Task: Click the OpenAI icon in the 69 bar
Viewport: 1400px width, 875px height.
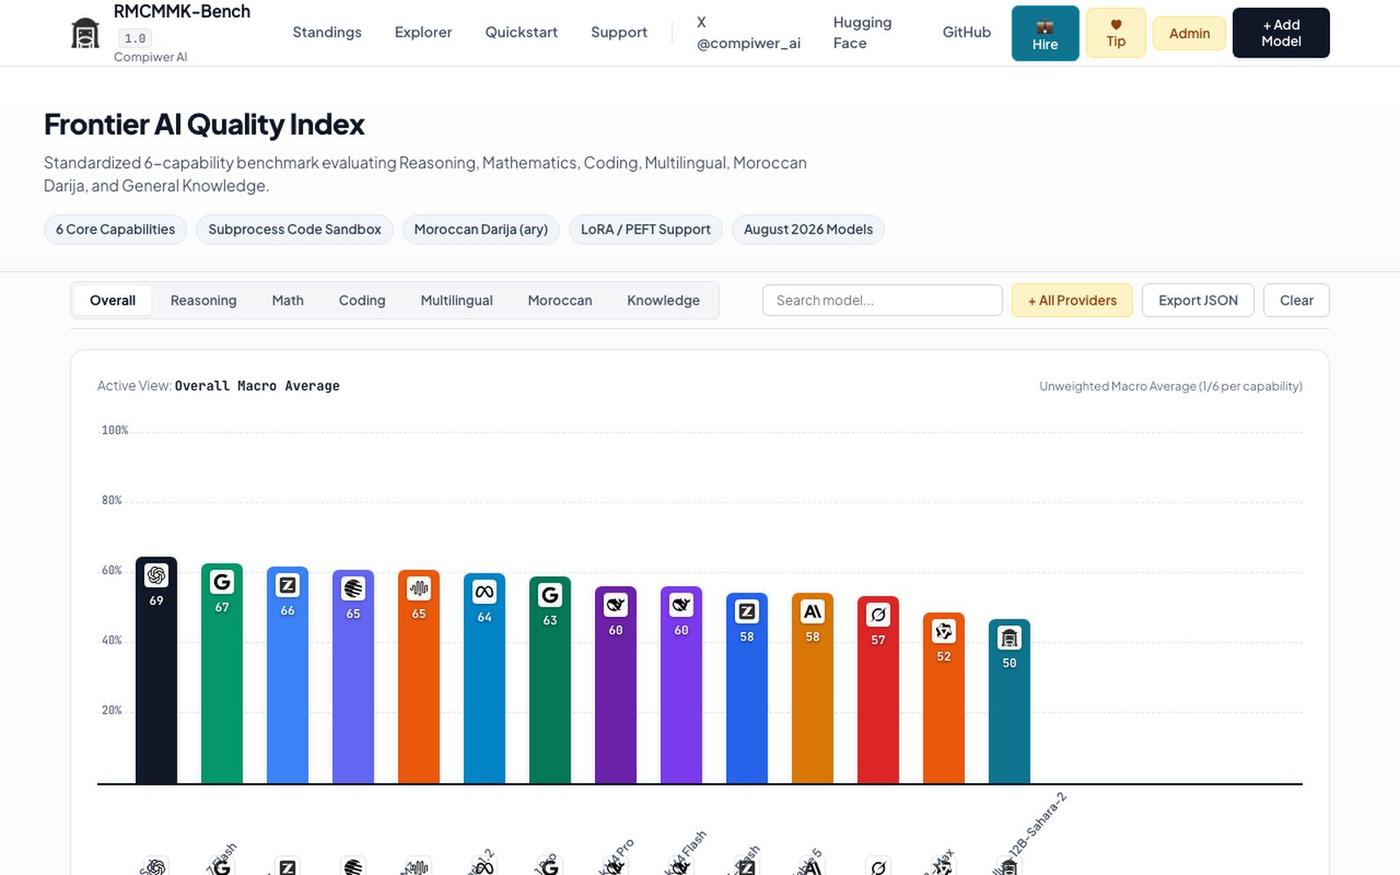Action: point(156,575)
